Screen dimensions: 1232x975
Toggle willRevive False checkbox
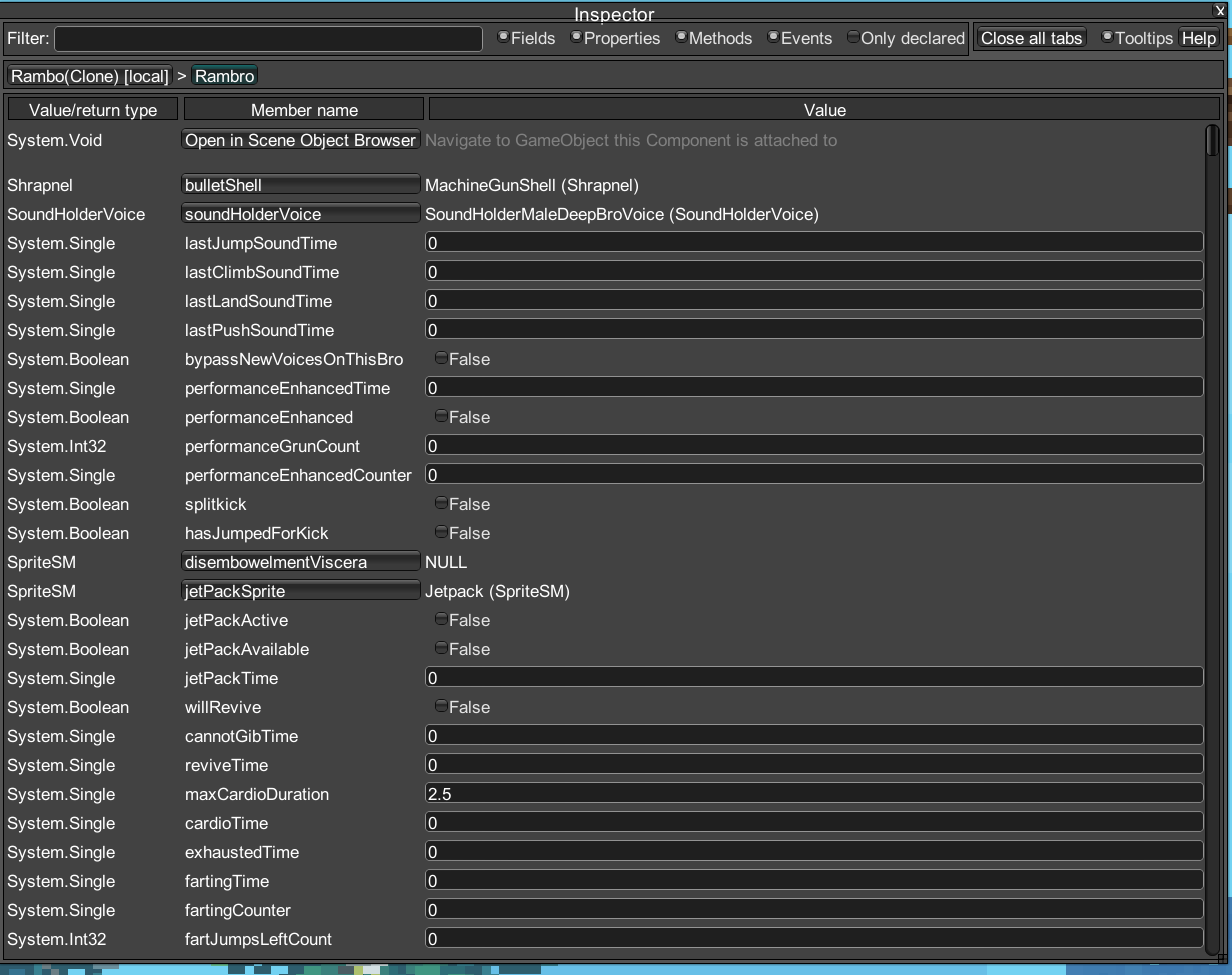point(441,706)
